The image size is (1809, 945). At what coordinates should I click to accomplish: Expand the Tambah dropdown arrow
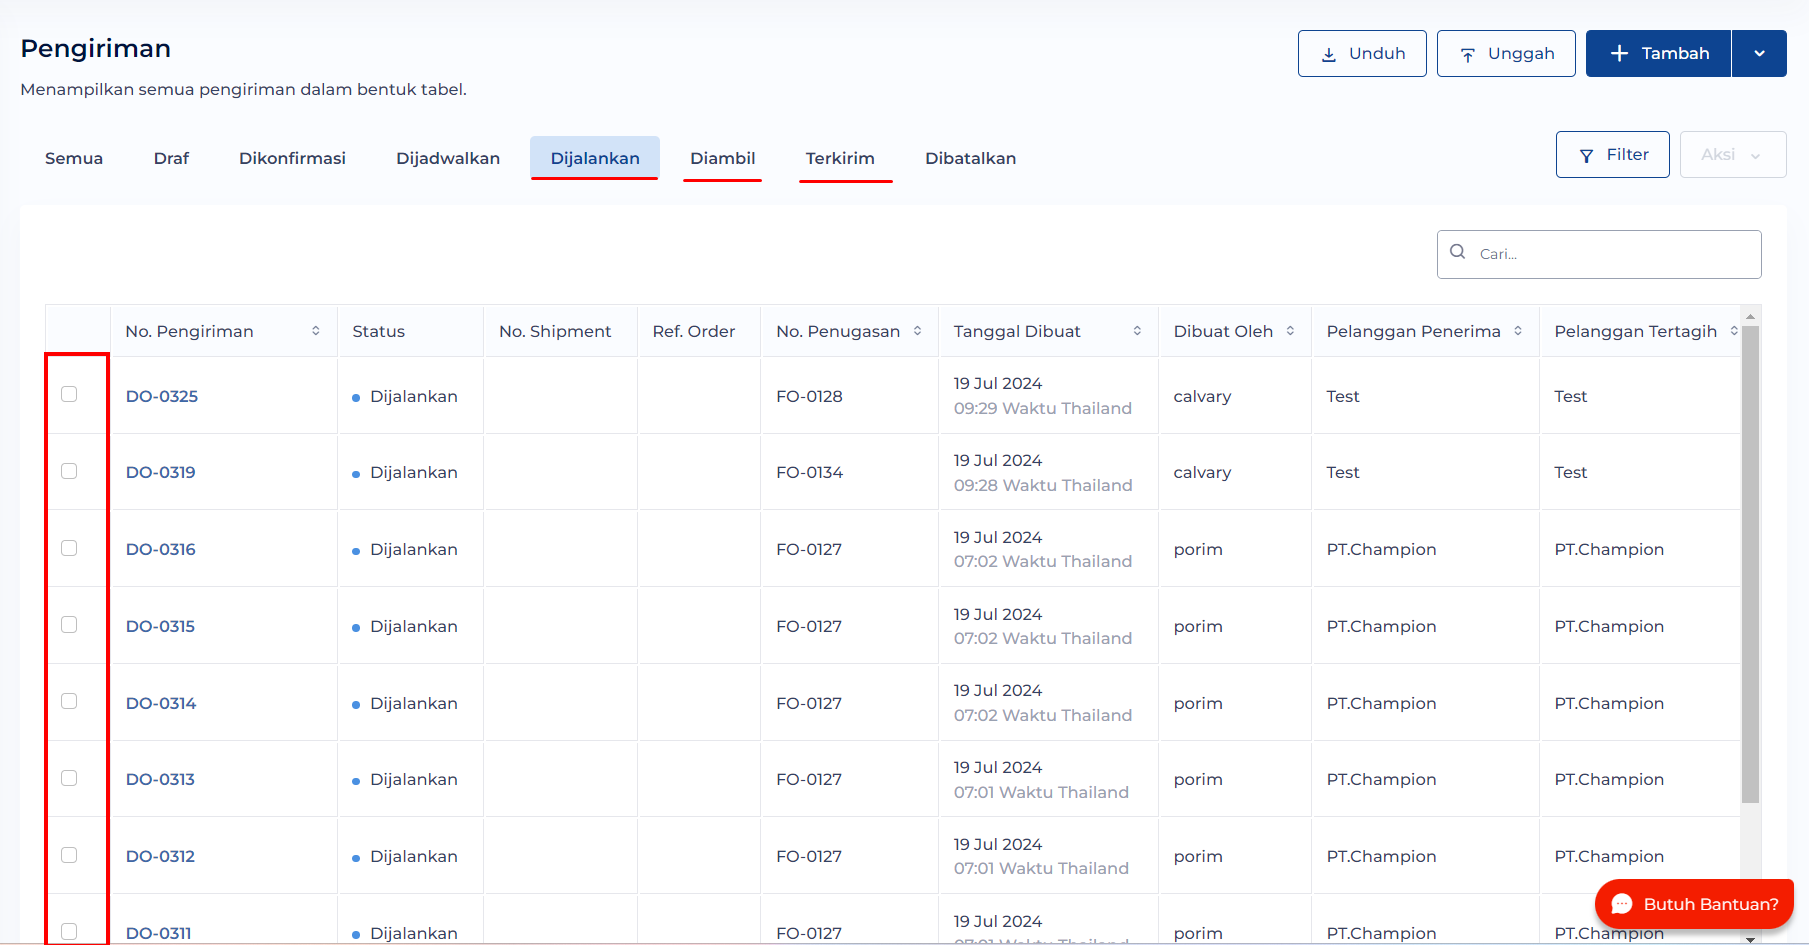click(1759, 54)
